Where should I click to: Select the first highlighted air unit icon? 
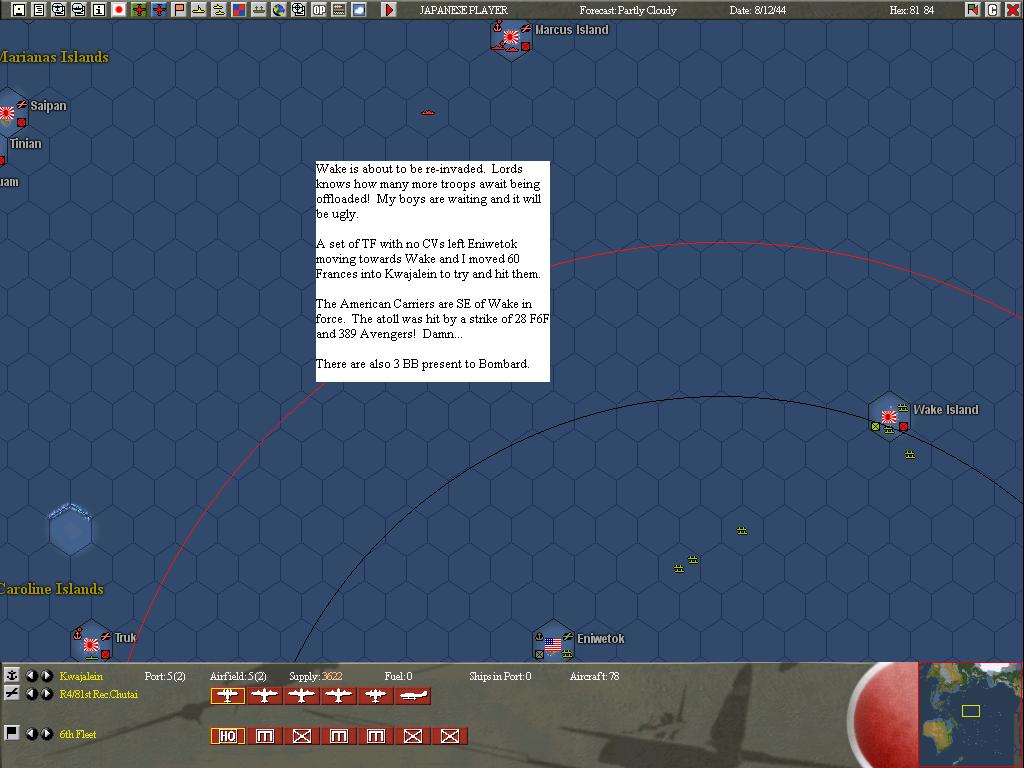pos(228,696)
